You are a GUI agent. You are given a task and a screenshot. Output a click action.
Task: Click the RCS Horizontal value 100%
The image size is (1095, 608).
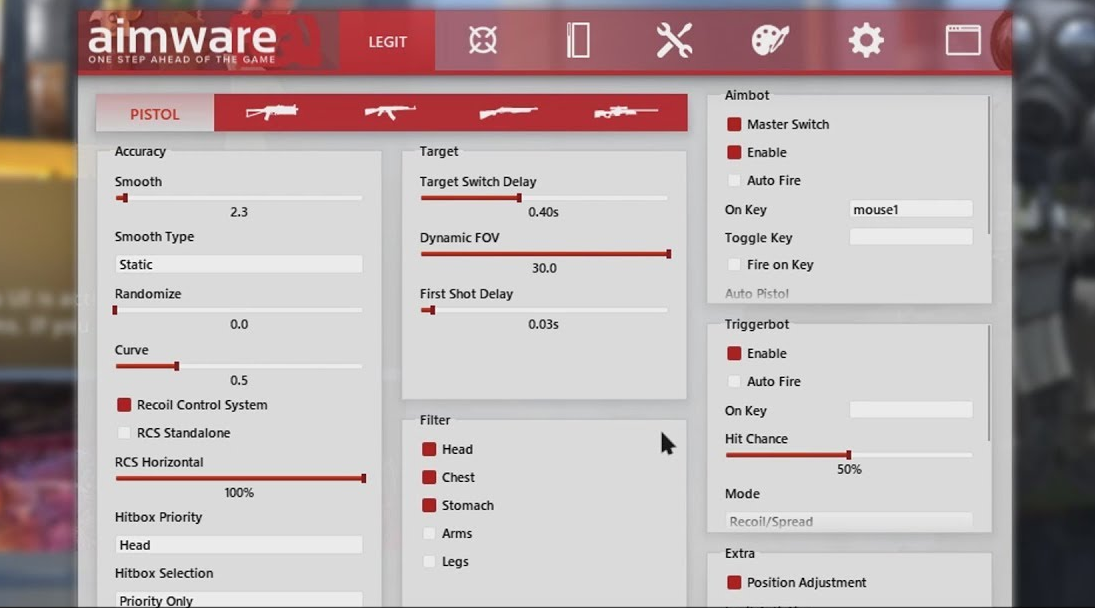point(239,493)
